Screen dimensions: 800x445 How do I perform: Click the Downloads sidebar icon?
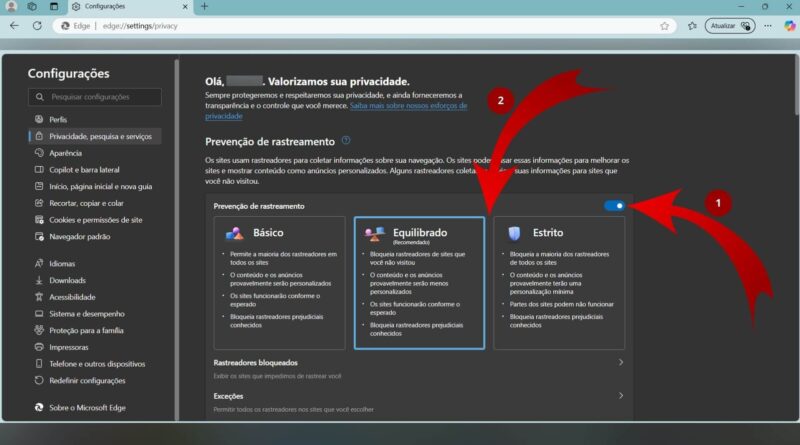tap(39, 280)
